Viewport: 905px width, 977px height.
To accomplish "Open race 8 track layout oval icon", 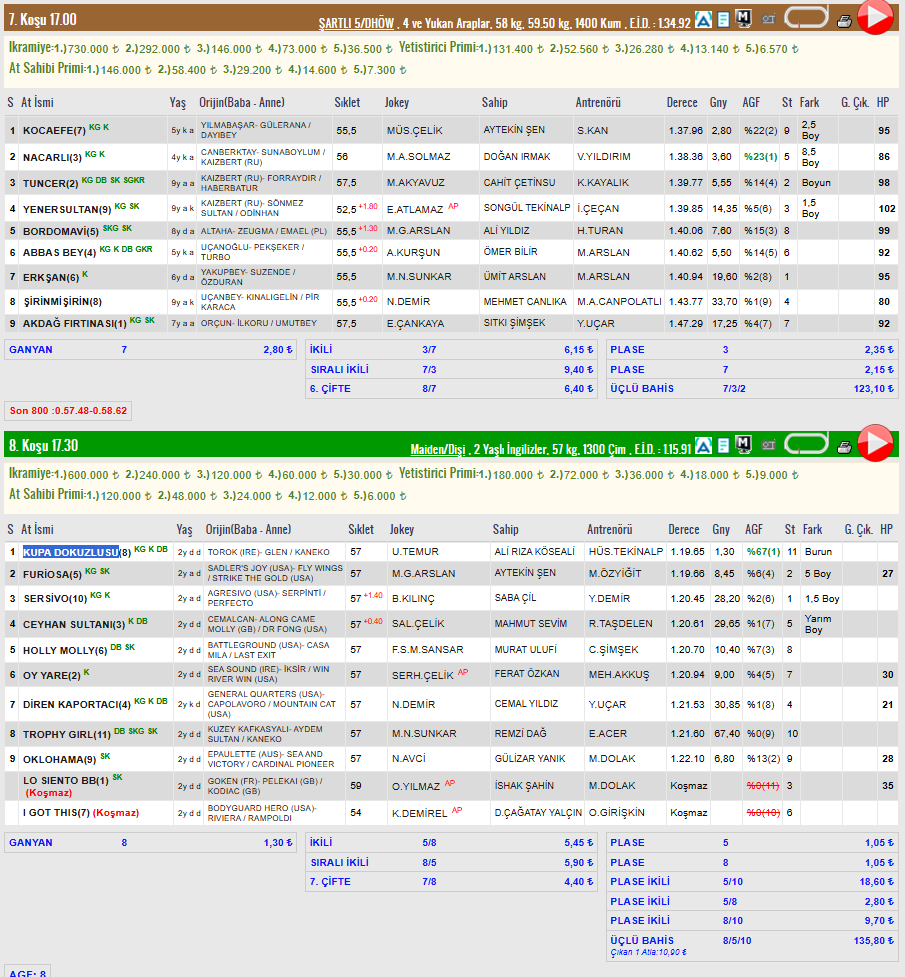I will click(807, 444).
